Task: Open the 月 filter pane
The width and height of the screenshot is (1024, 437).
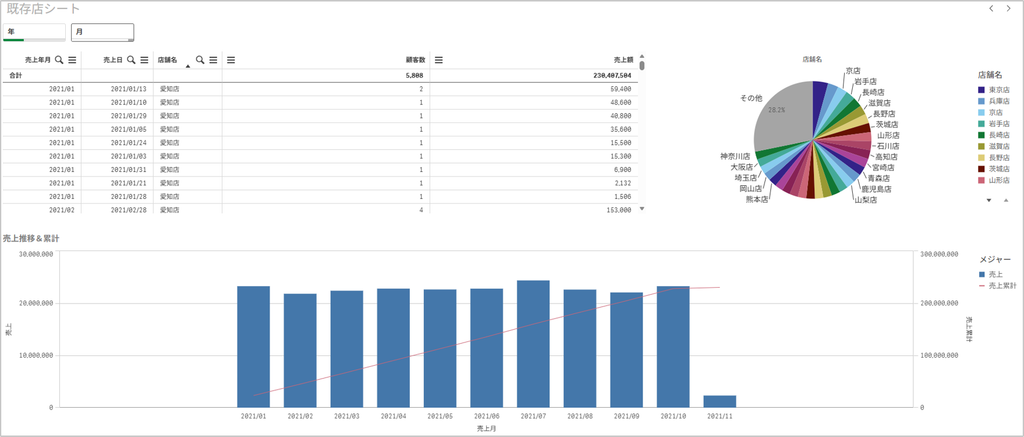Action: [103, 32]
